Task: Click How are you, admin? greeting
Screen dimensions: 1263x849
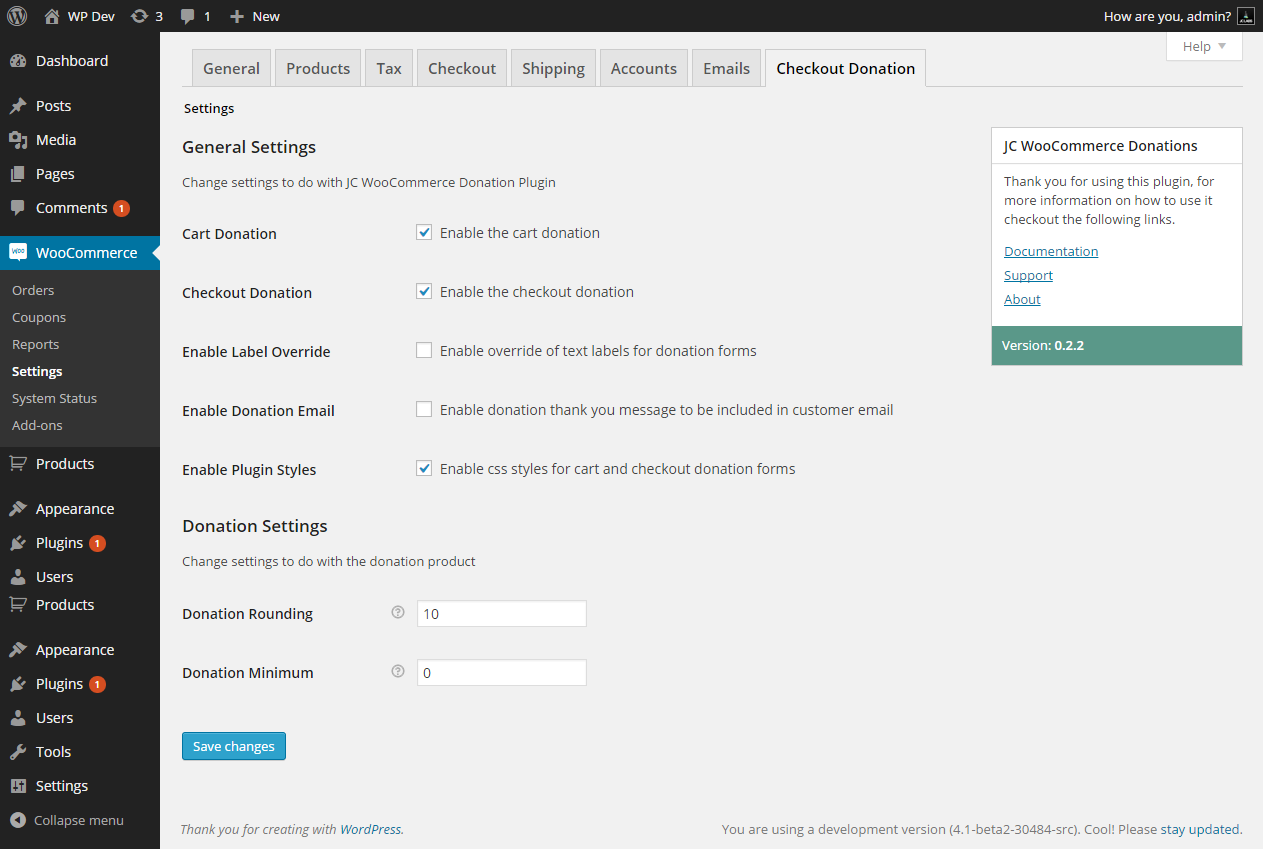Action: pos(1167,16)
